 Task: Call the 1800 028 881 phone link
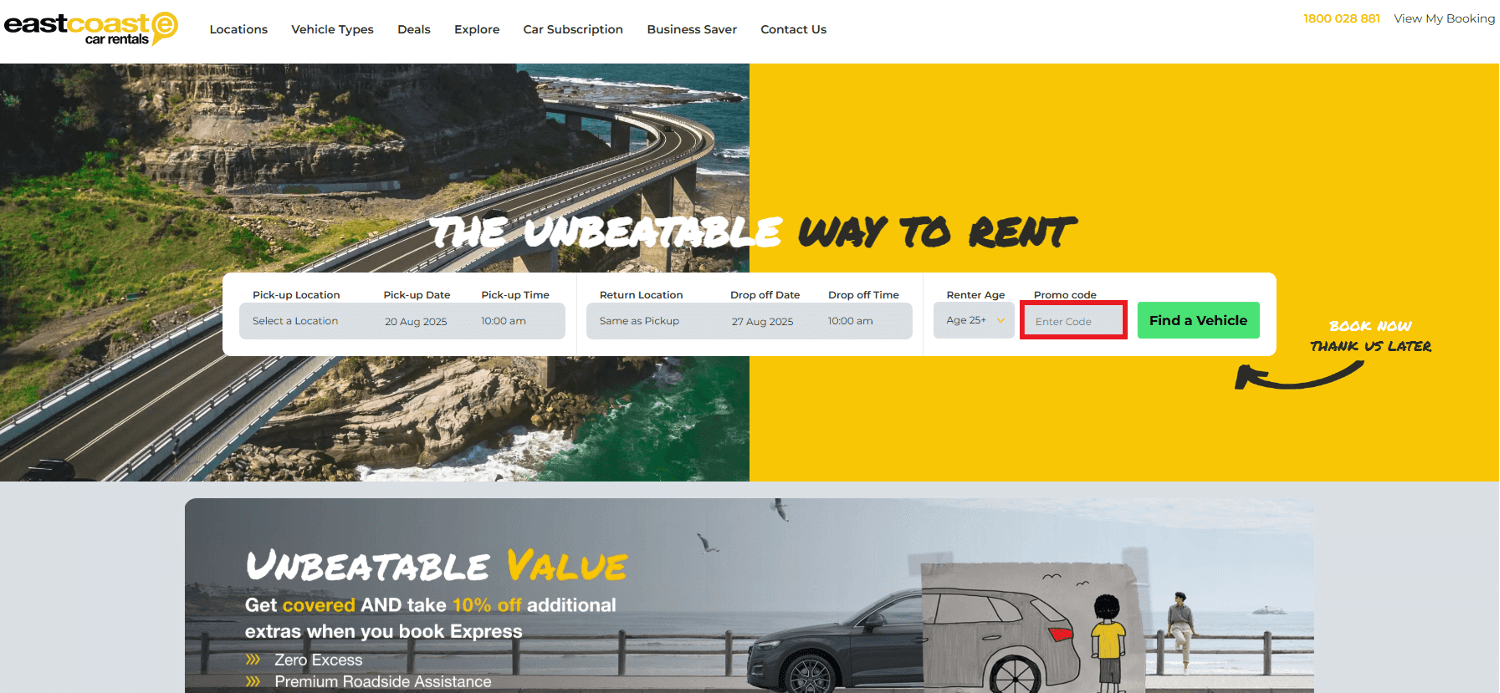click(x=1341, y=19)
